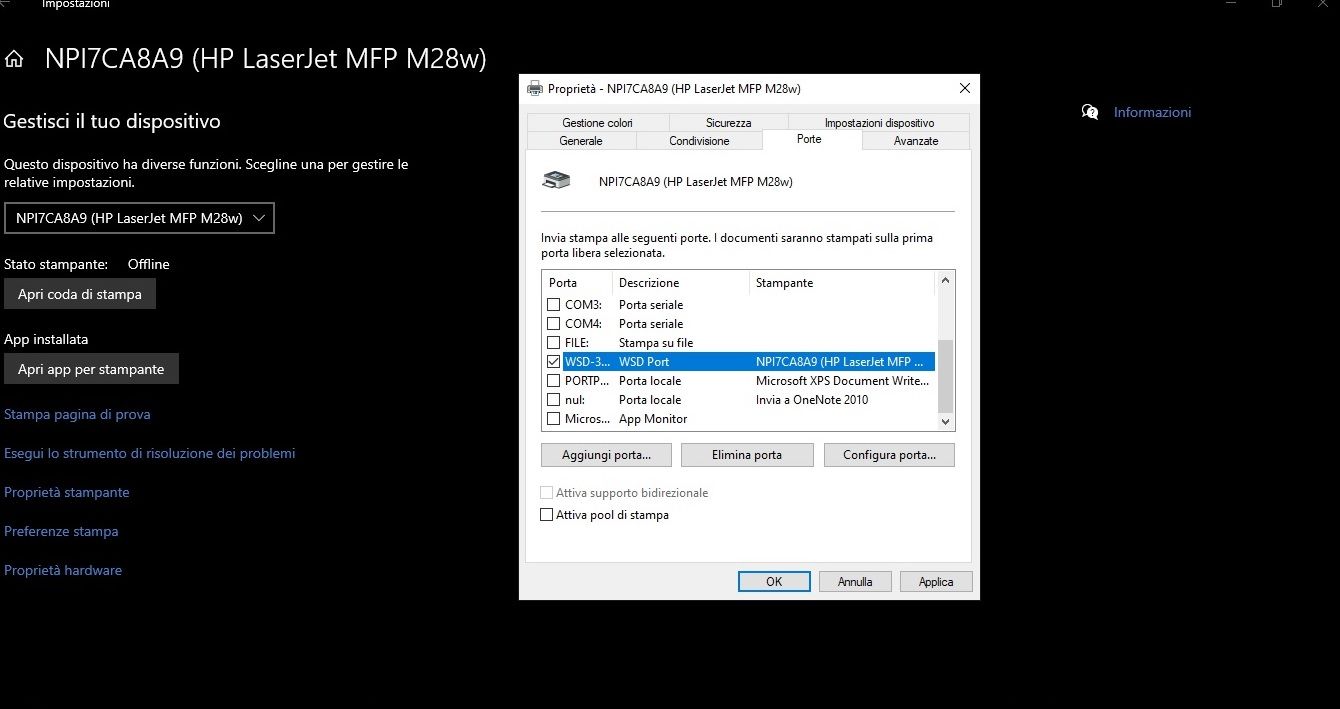Check the nul: port checkbox
Viewport: 1340px width, 709px height.
click(553, 400)
